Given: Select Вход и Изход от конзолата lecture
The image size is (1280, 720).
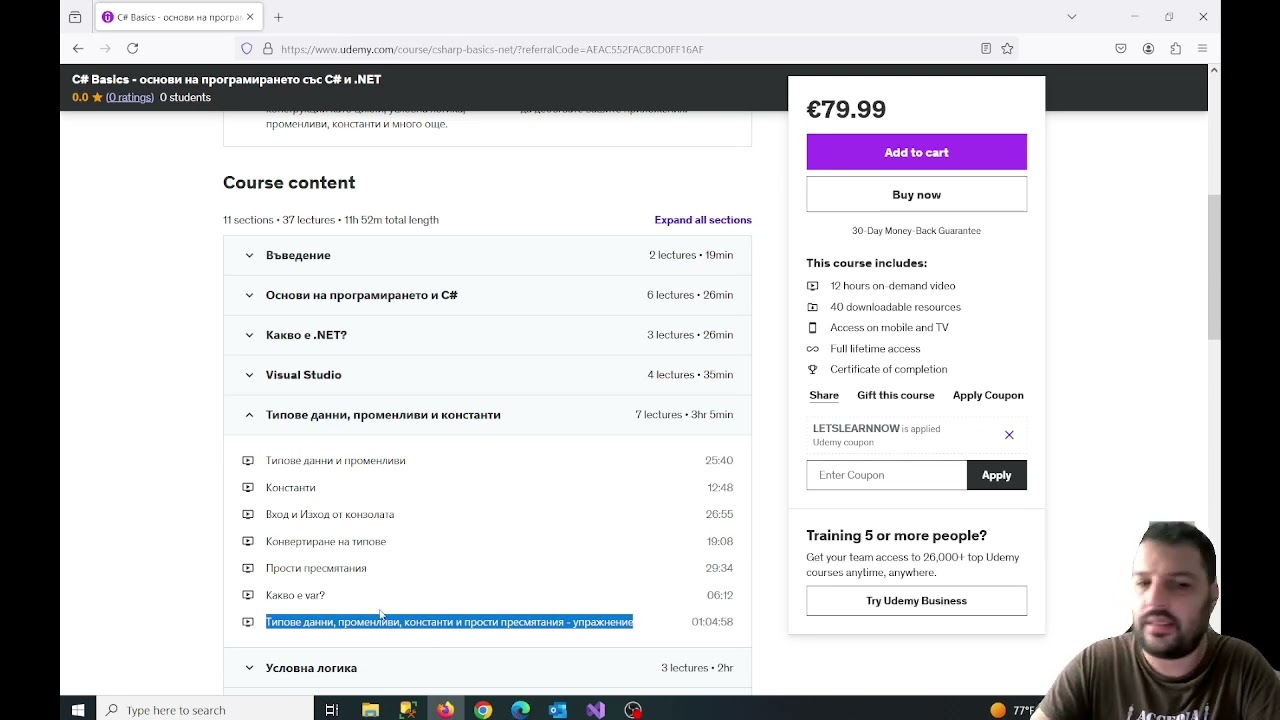Looking at the screenshot, I should coord(330,515).
